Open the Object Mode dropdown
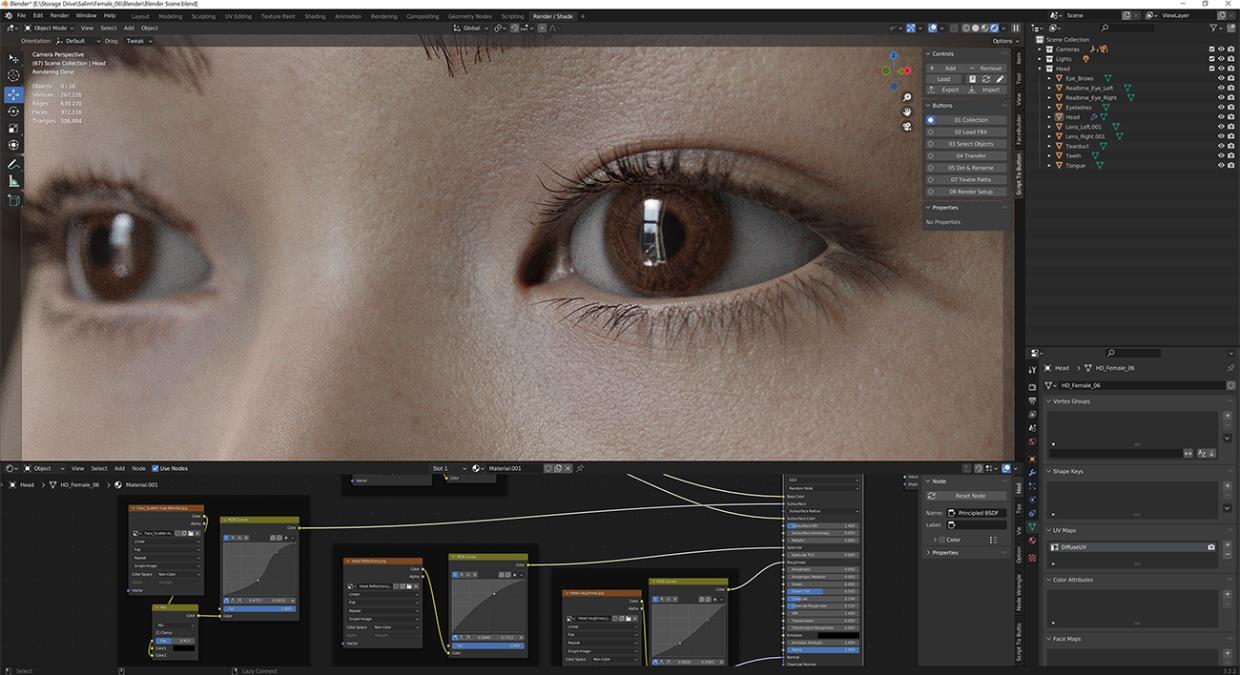Screen dimensions: 1240x675 [x=52, y=28]
